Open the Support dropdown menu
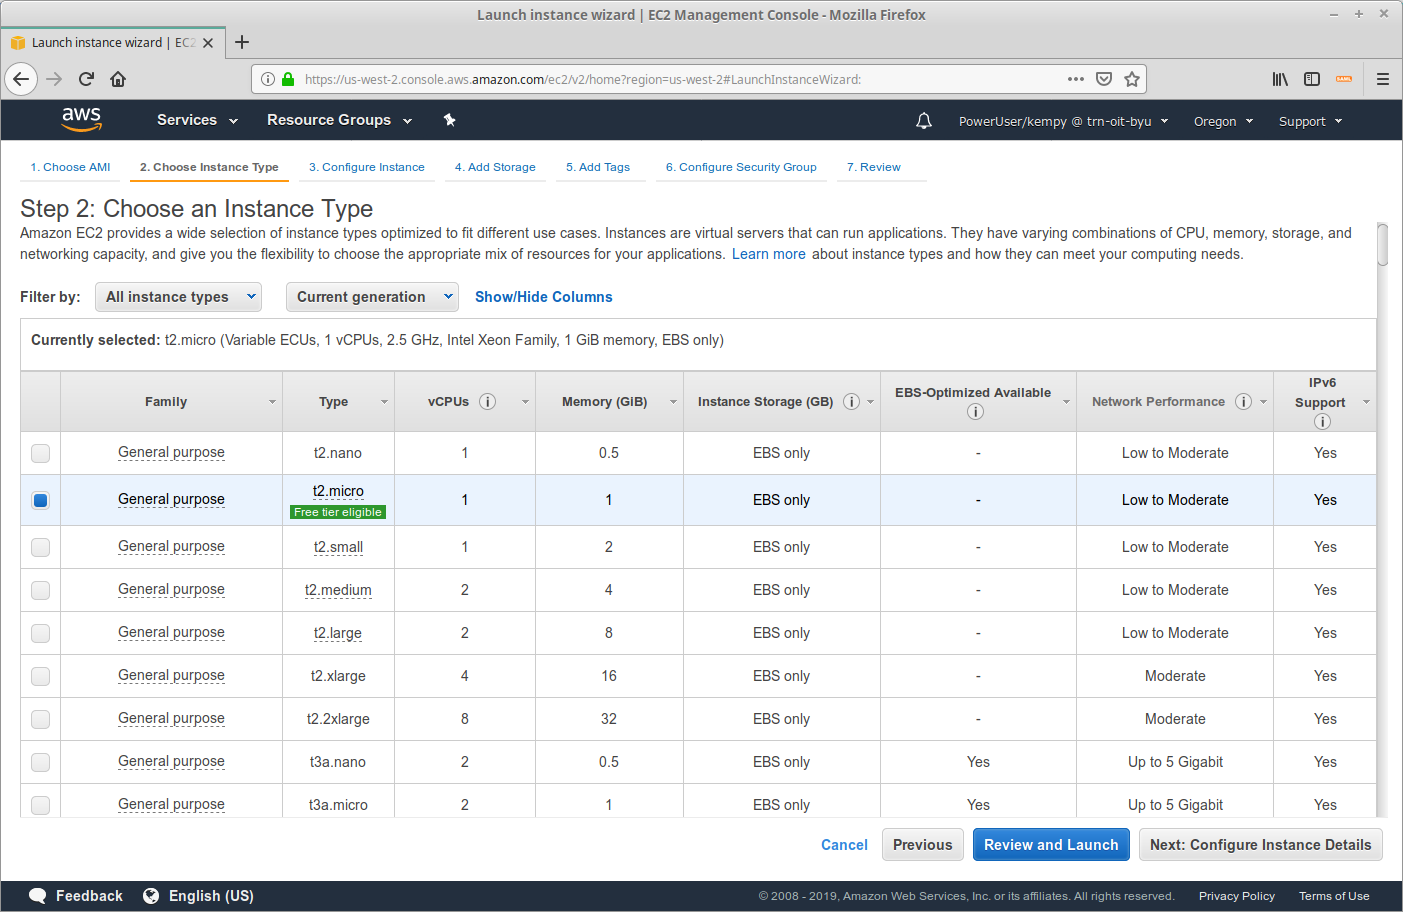Image resolution: width=1403 pixels, height=912 pixels. 1310,121
